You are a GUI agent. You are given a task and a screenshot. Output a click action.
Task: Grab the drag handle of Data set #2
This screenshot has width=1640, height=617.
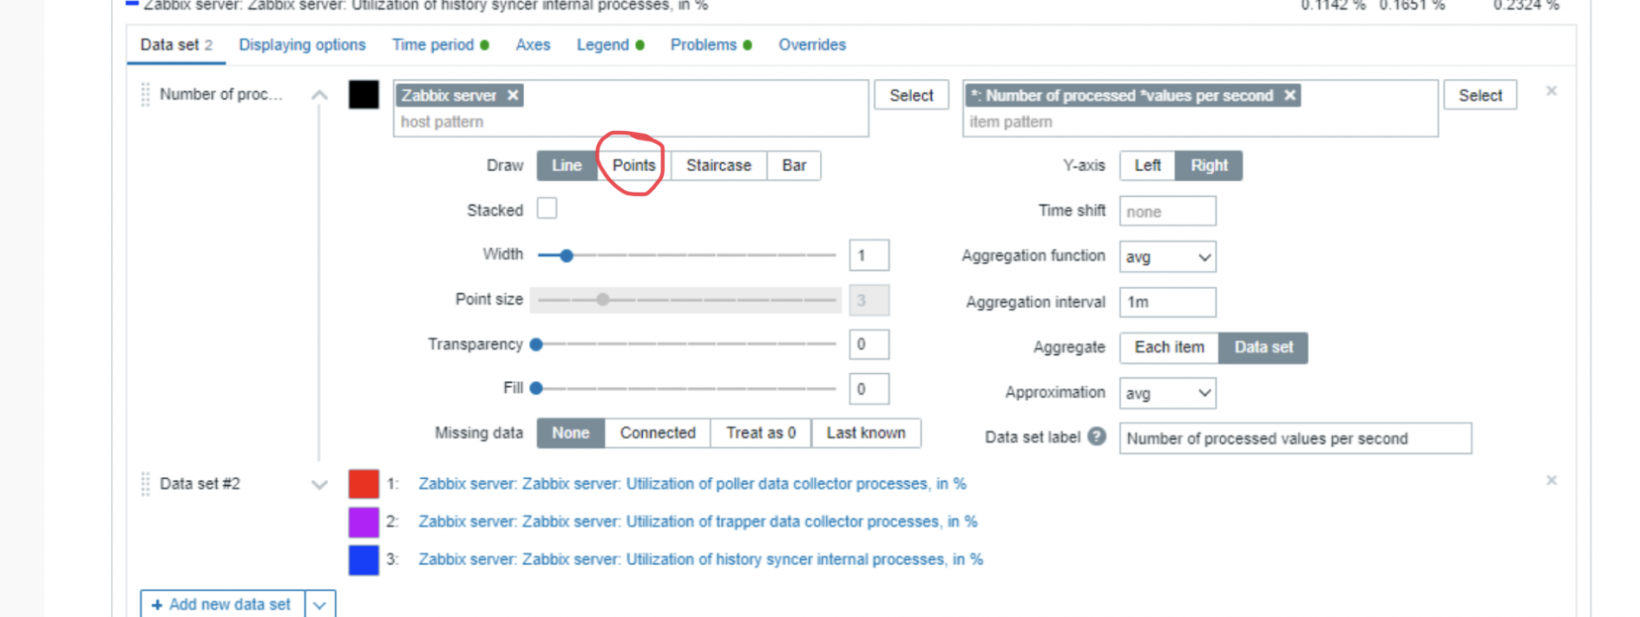[145, 484]
